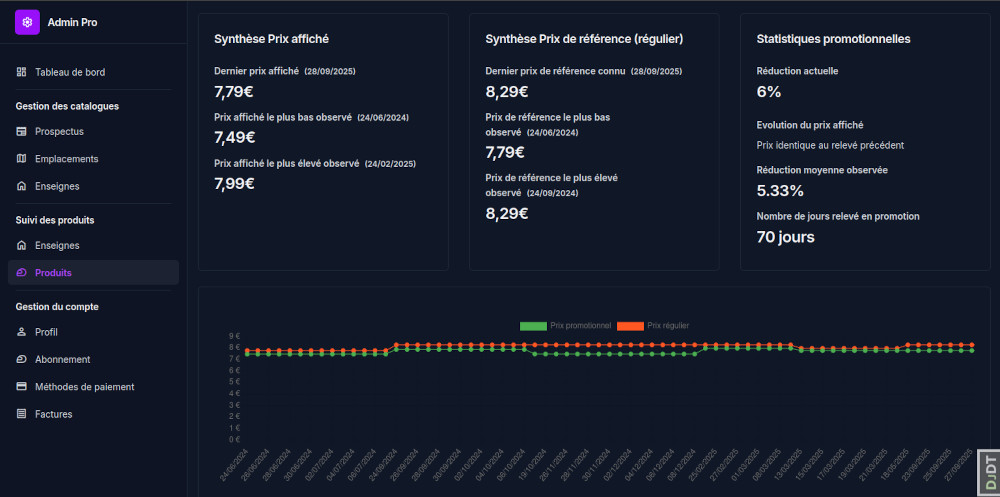Screen dimensions: 1000x497
Task: Click the Statistiques promotionnelles card heading
Action: [833, 39]
